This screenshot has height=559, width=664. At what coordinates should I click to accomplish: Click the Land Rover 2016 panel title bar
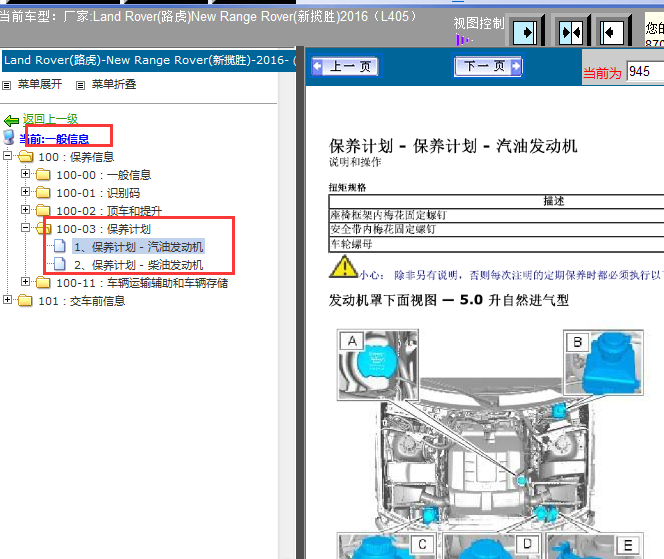click(149, 60)
